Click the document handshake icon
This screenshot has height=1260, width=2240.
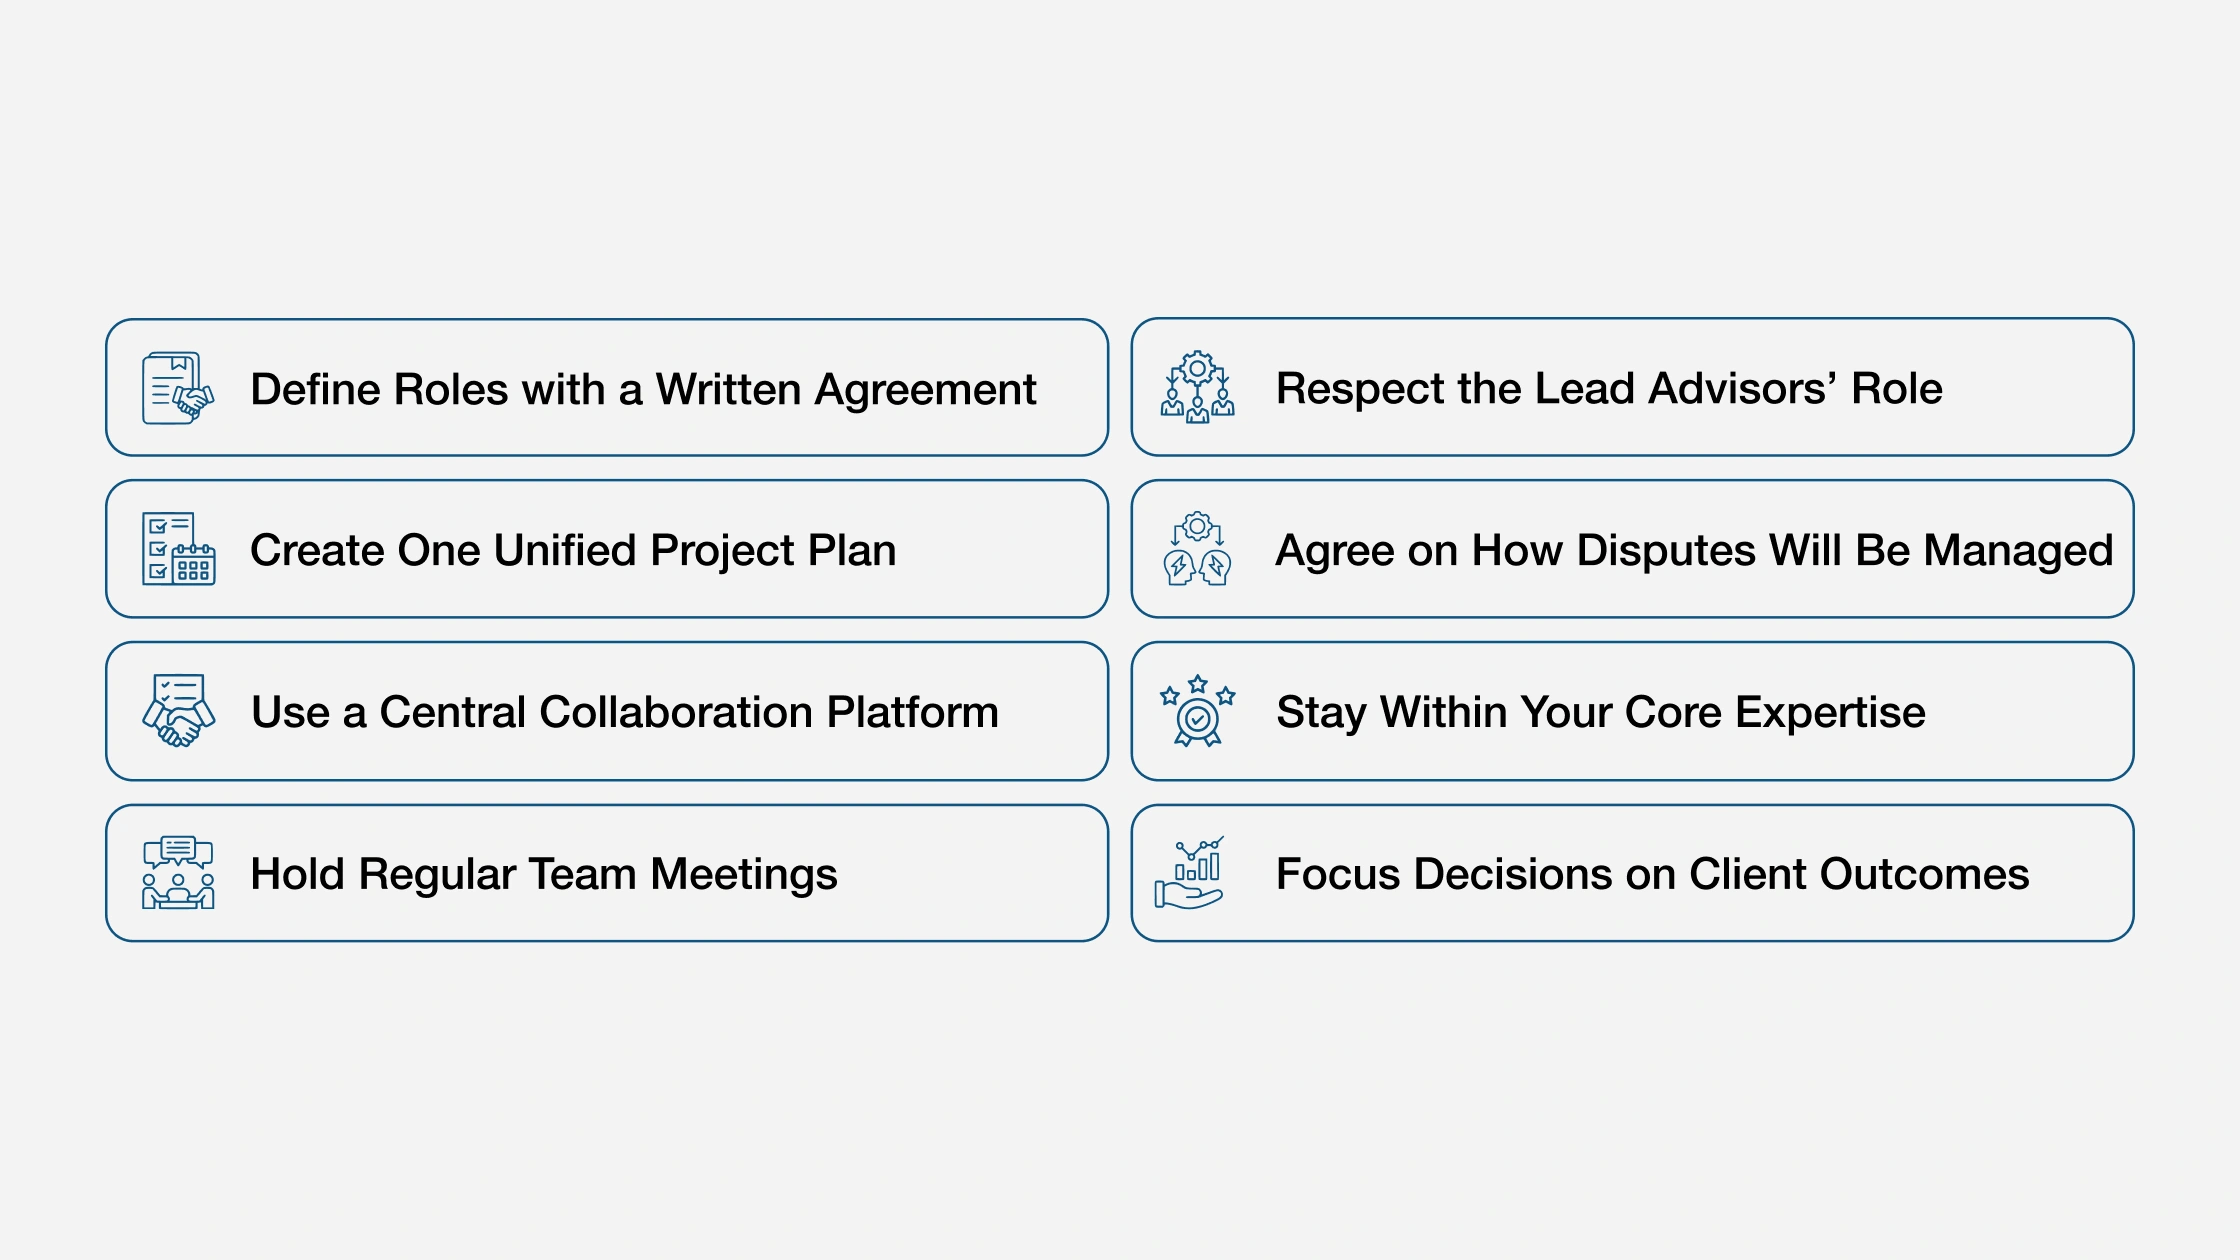click(x=178, y=388)
